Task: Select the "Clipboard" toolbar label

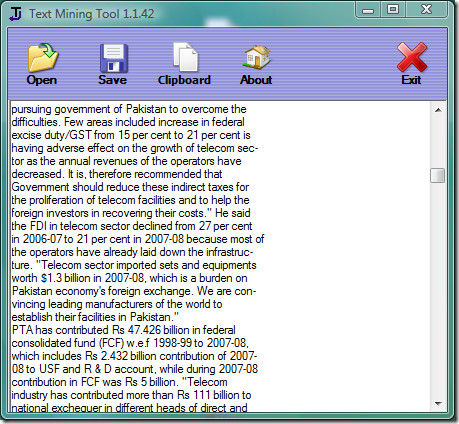Action: pyautogui.click(x=184, y=80)
